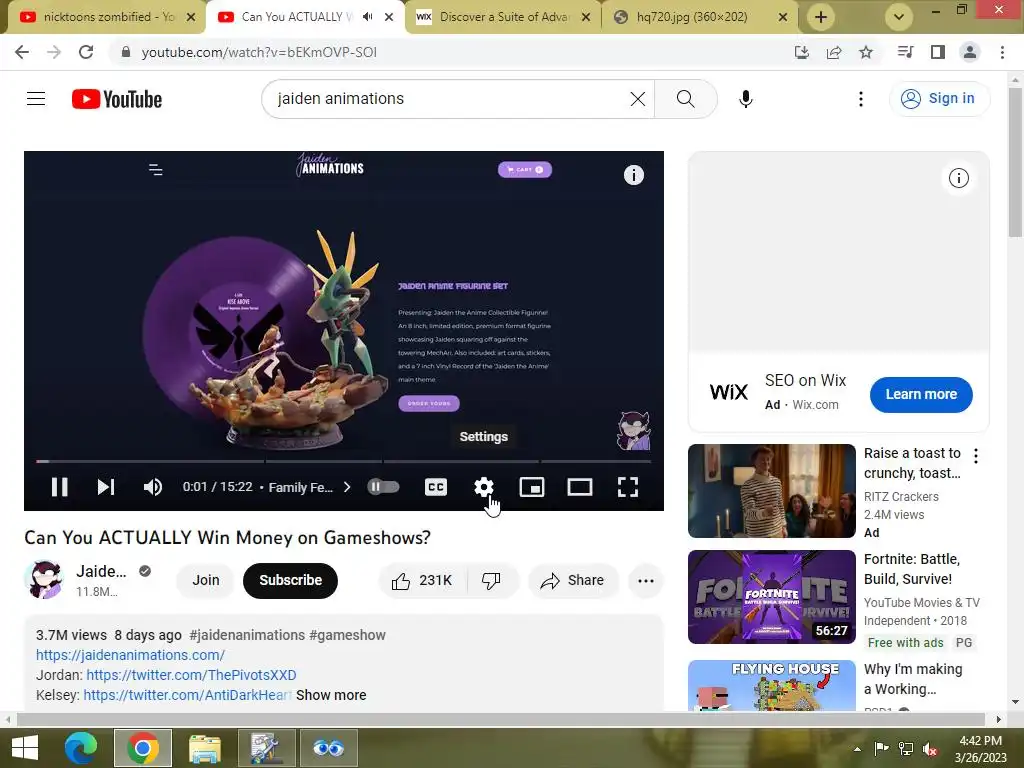This screenshot has width=1024, height=768.
Task: Pause the video
Action: tap(59, 487)
